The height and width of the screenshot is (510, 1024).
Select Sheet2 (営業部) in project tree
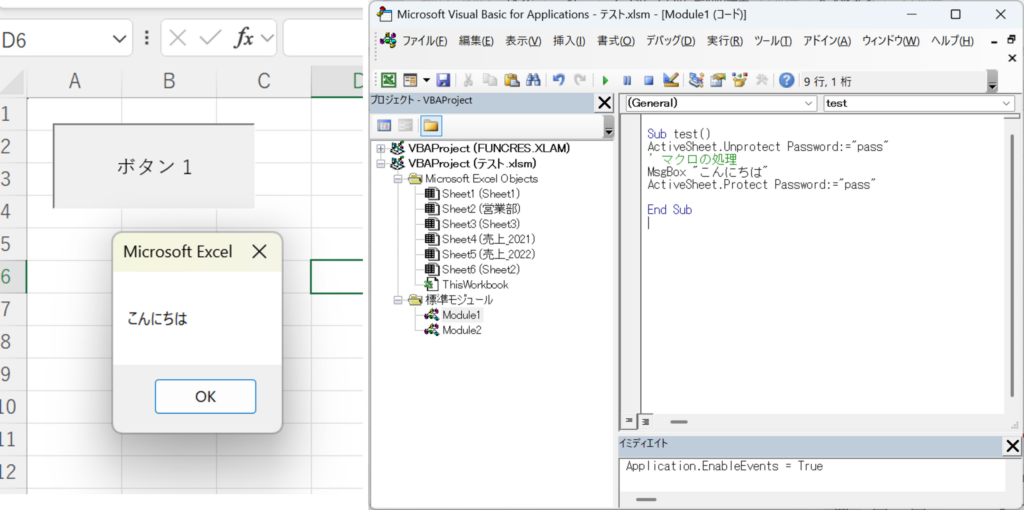[x=481, y=209]
